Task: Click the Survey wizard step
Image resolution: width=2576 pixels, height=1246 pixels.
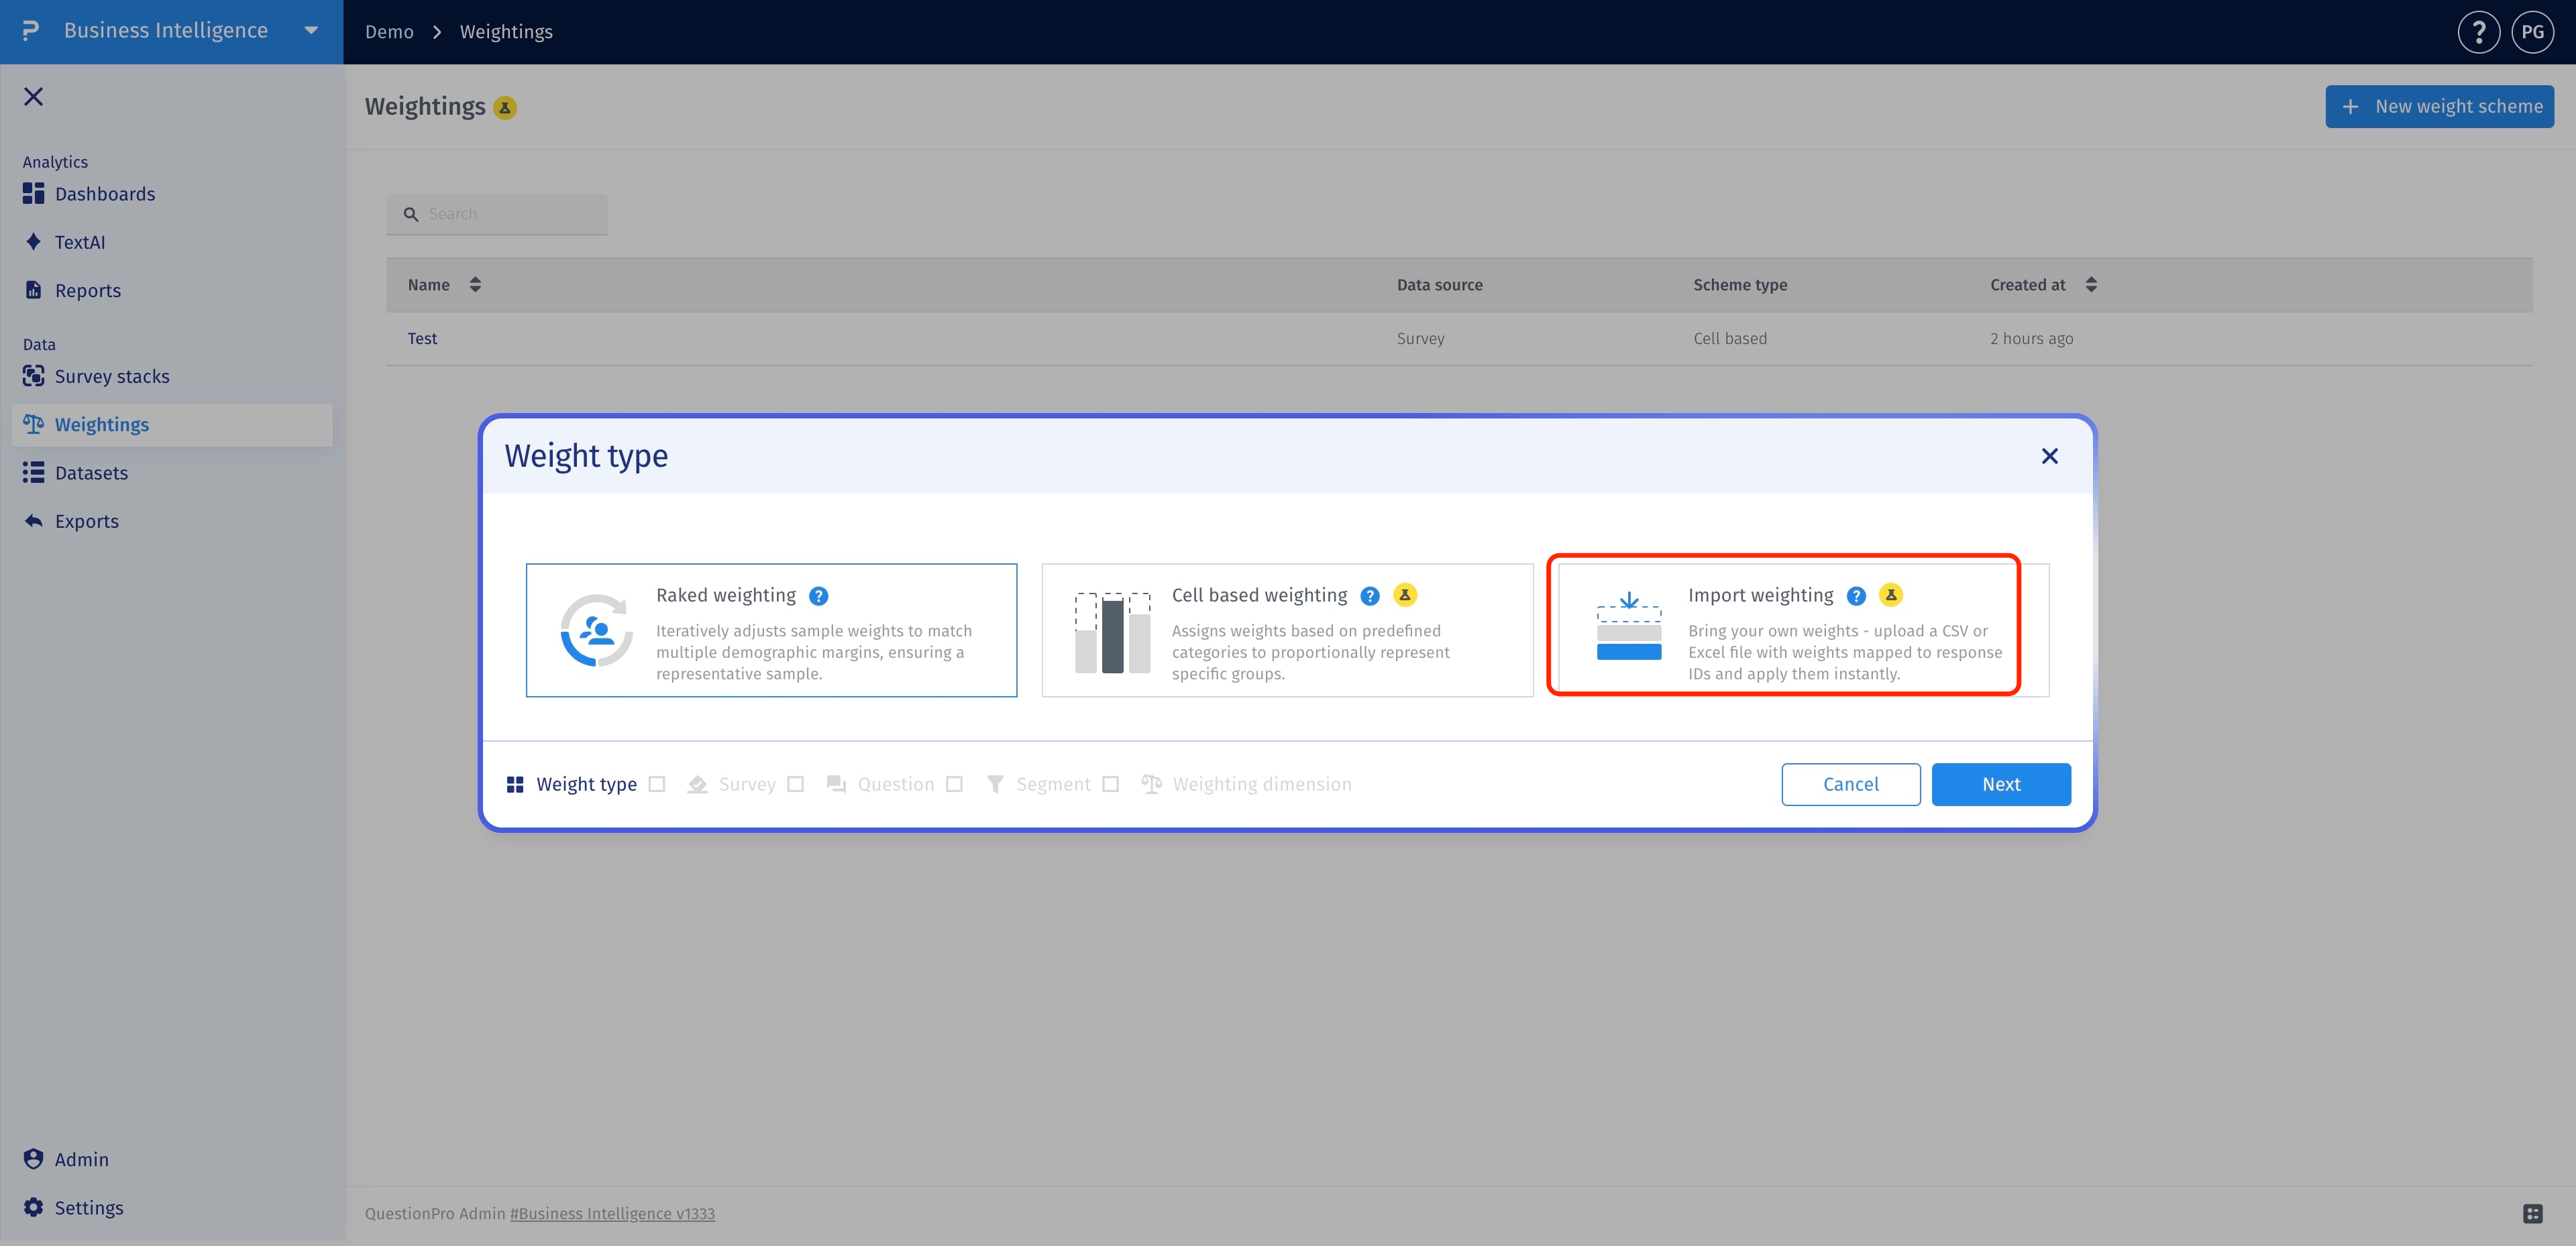Action: click(732, 784)
